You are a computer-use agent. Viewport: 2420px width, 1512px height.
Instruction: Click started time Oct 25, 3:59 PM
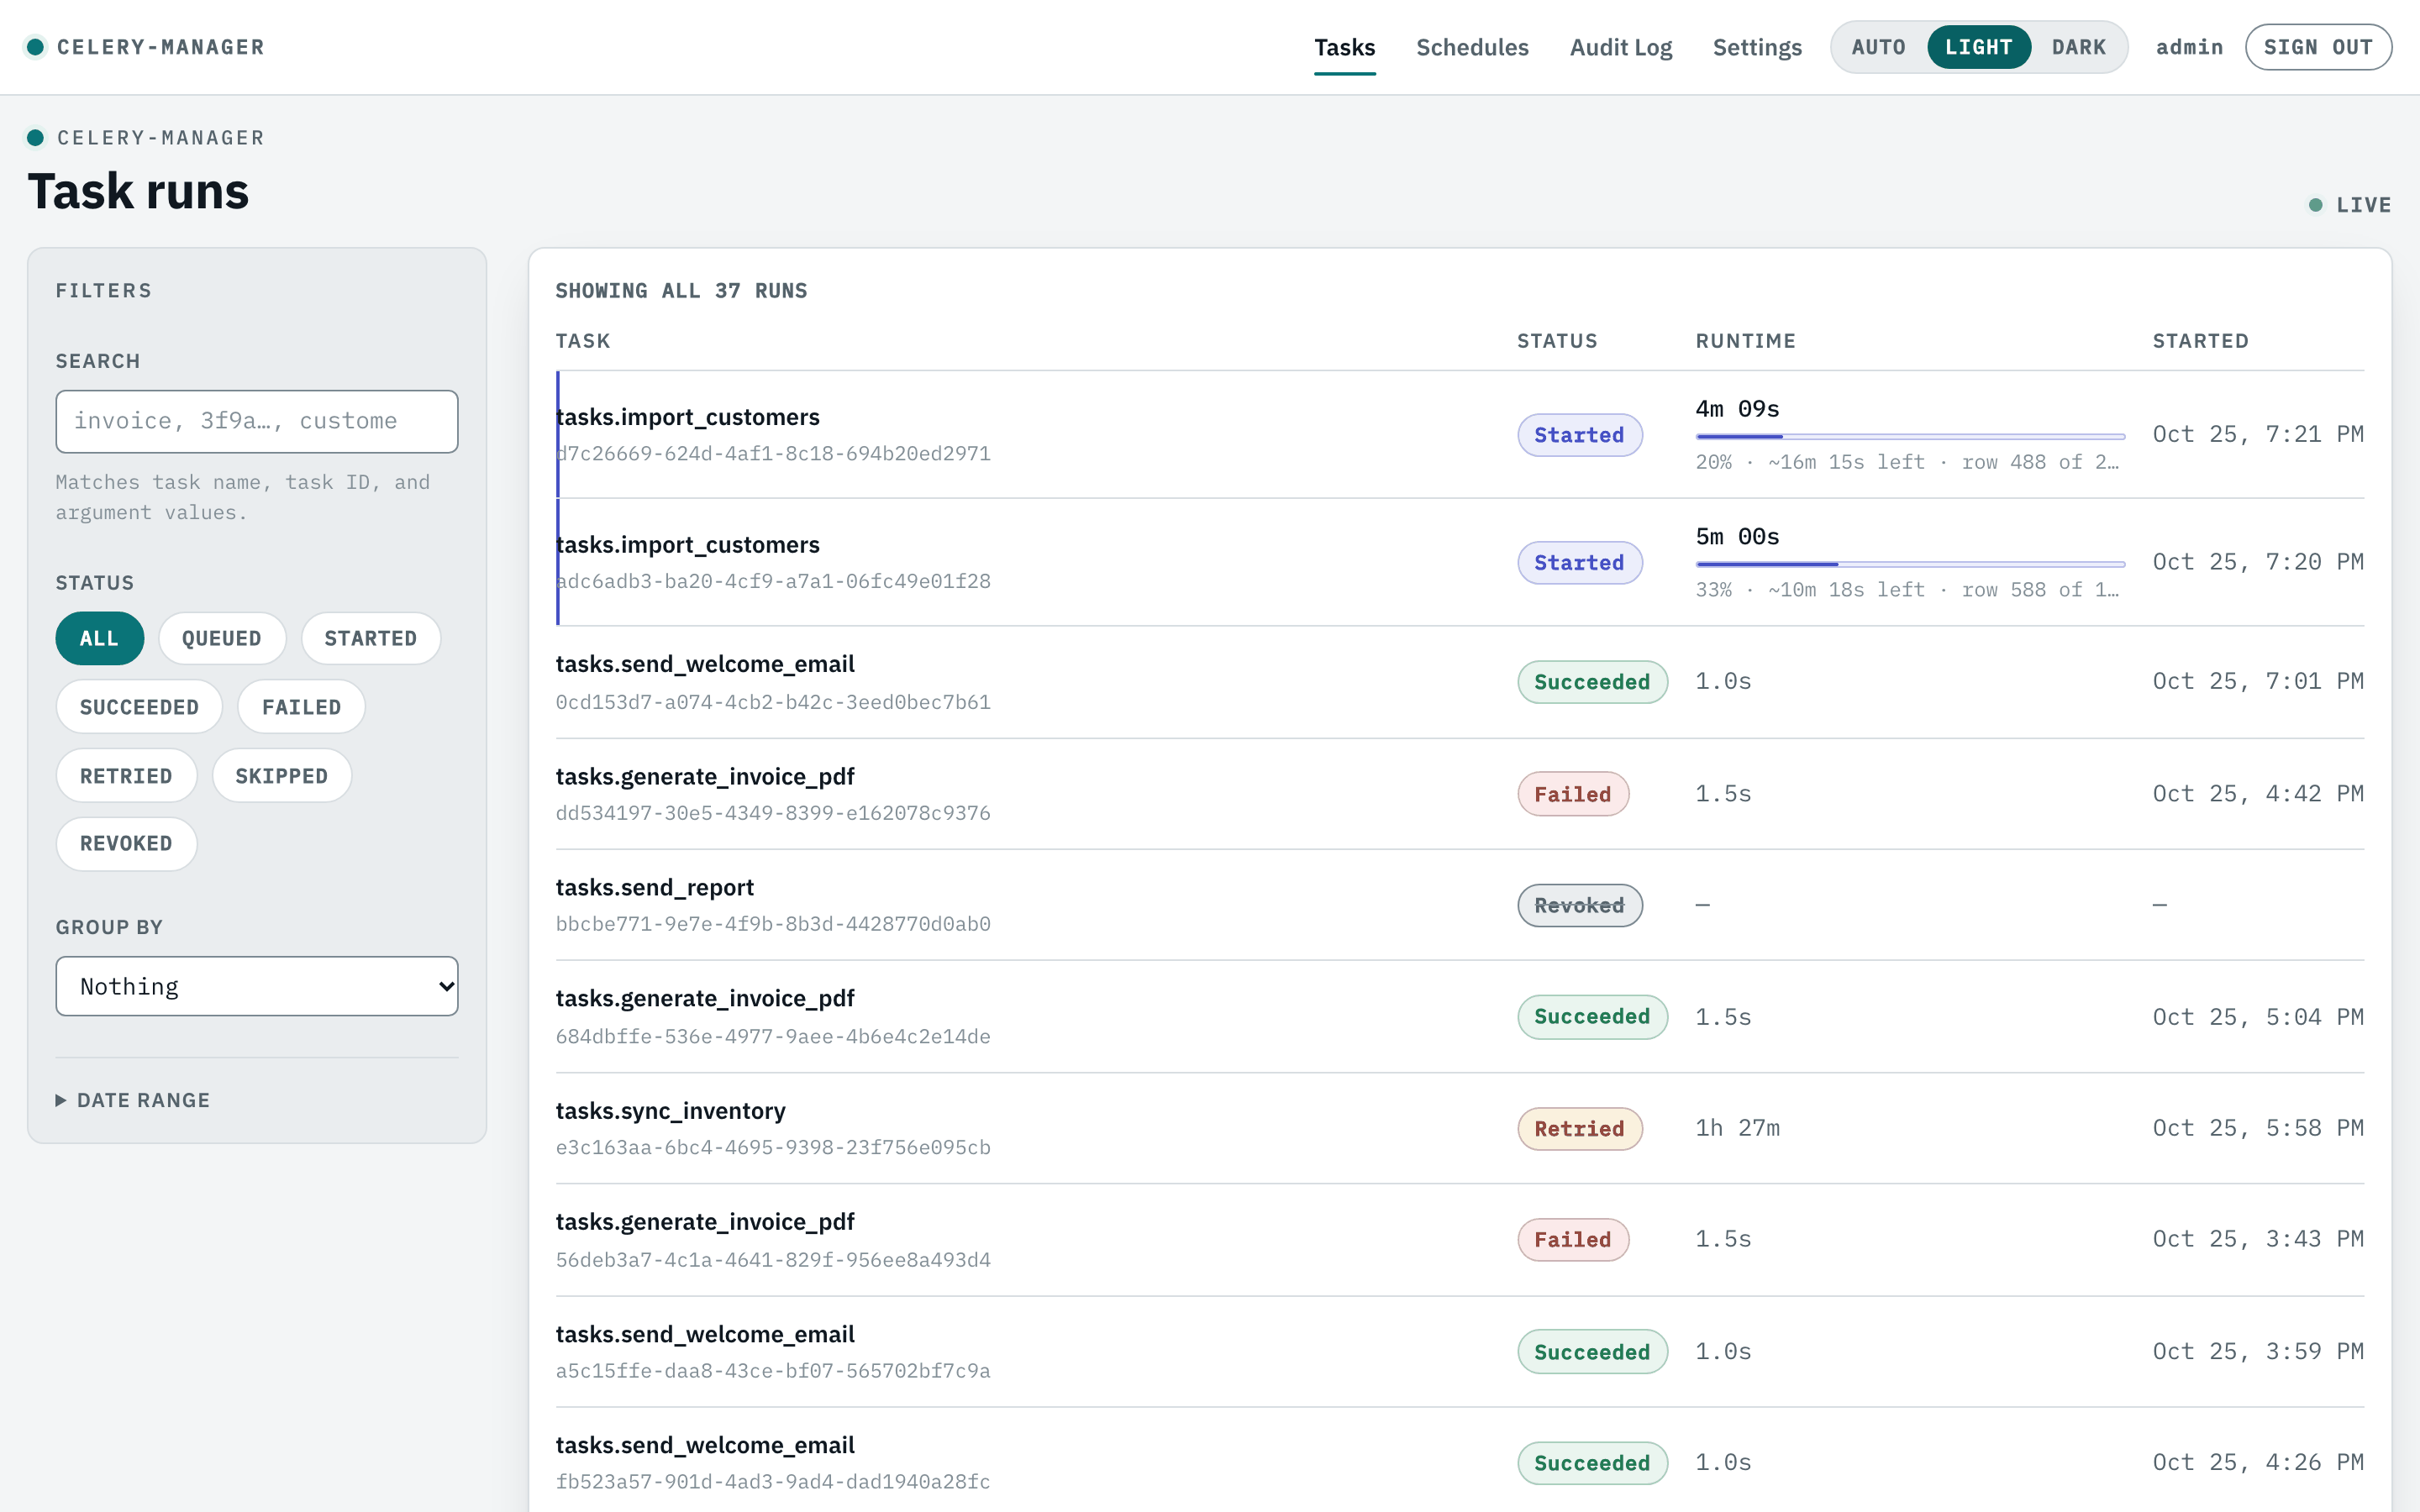[x=2258, y=1351]
